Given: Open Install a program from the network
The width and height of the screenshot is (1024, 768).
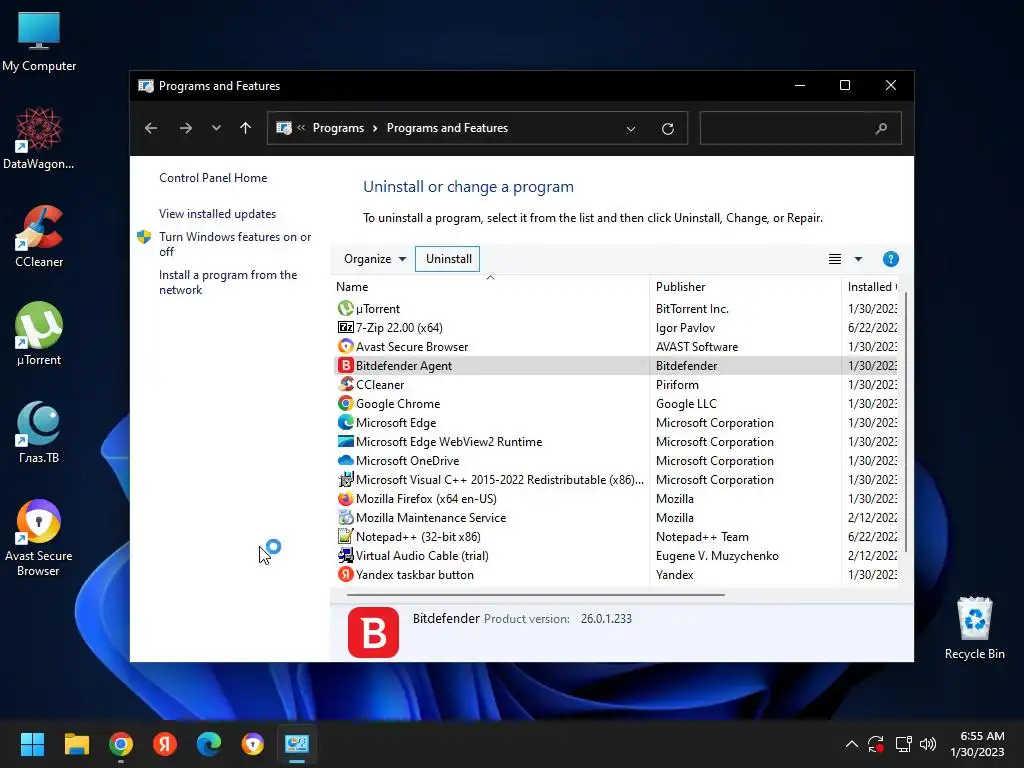Looking at the screenshot, I should pyautogui.click(x=228, y=282).
